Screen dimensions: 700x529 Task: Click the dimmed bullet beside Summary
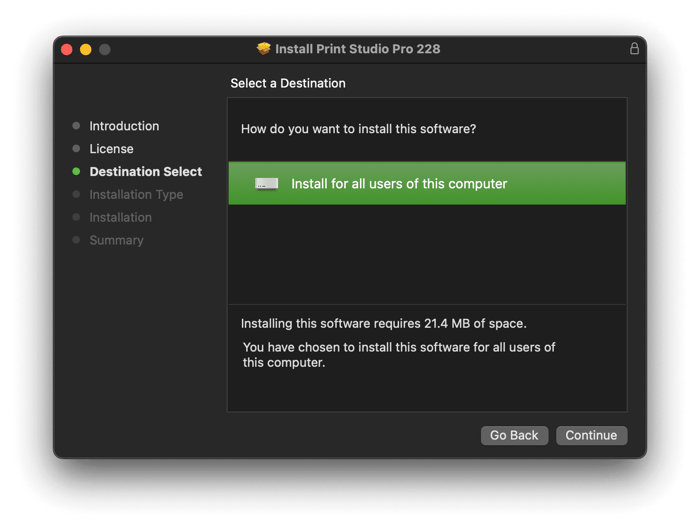(76, 240)
